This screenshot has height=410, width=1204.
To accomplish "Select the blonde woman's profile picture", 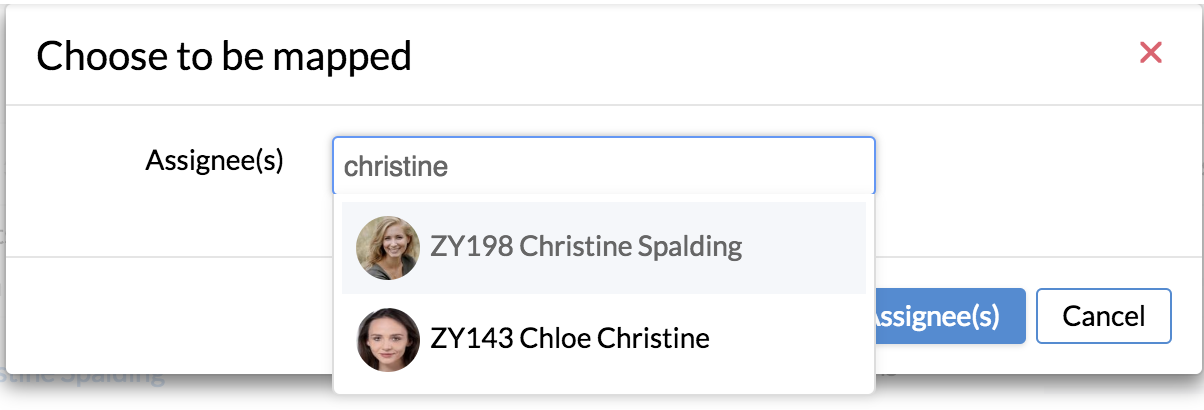I will click(x=388, y=247).
